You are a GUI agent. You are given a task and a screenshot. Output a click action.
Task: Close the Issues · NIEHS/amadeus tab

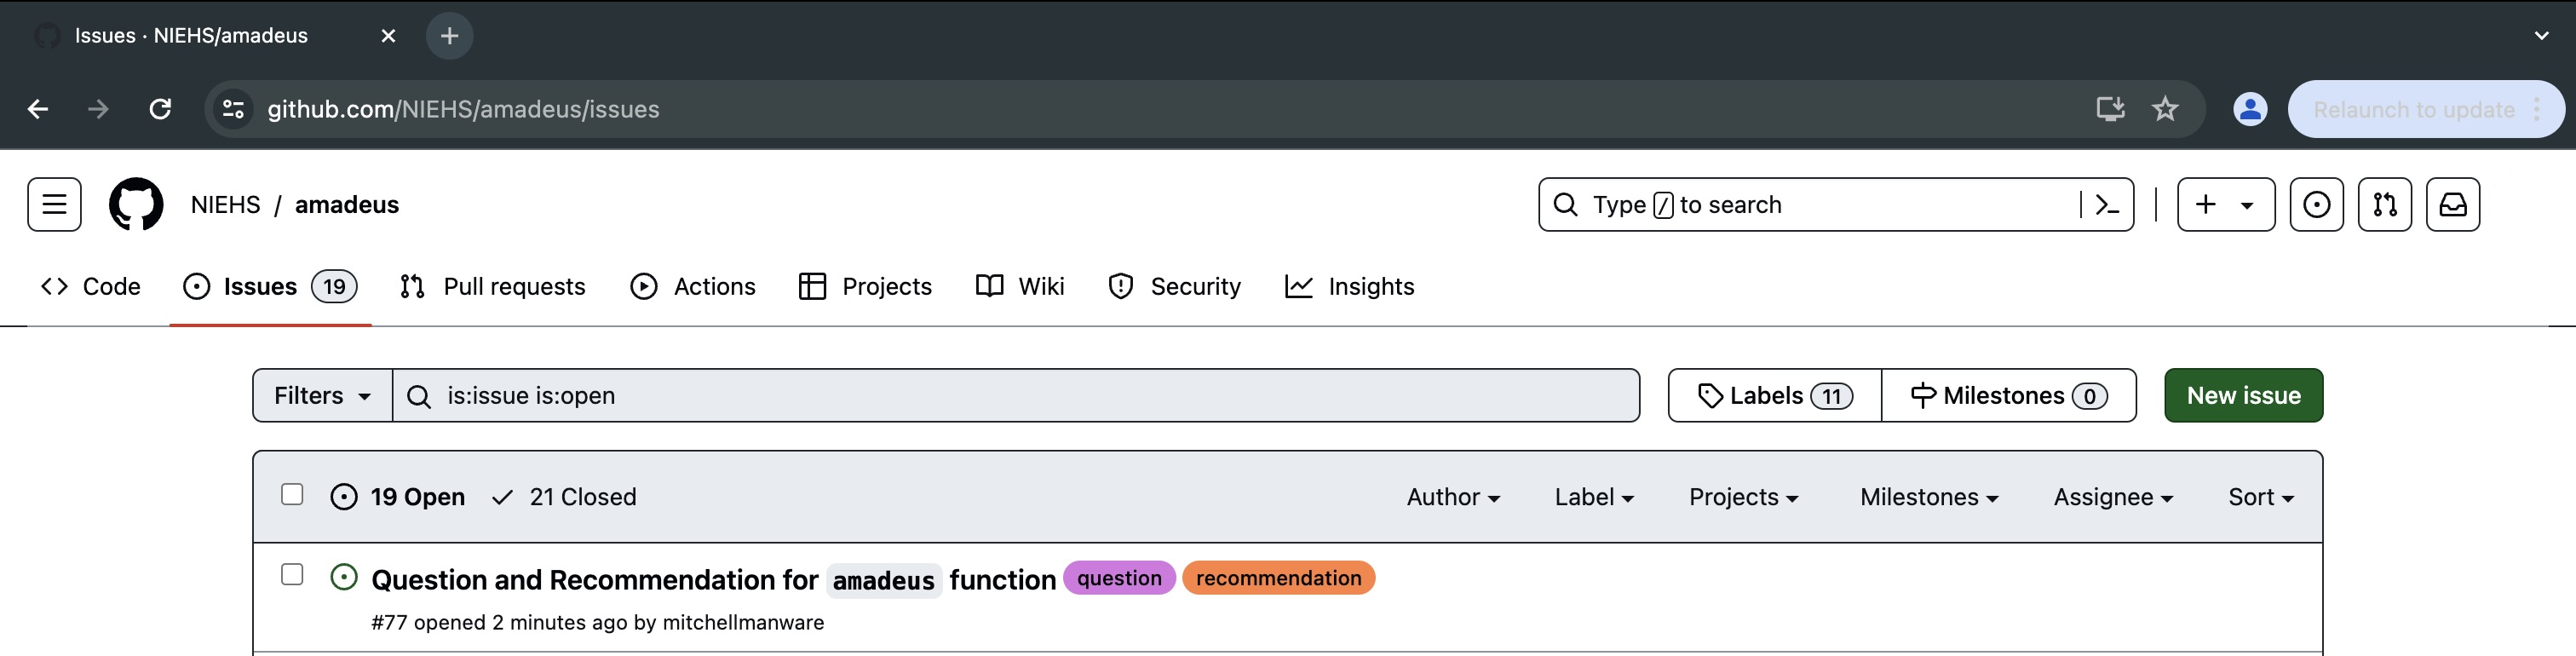coord(389,36)
